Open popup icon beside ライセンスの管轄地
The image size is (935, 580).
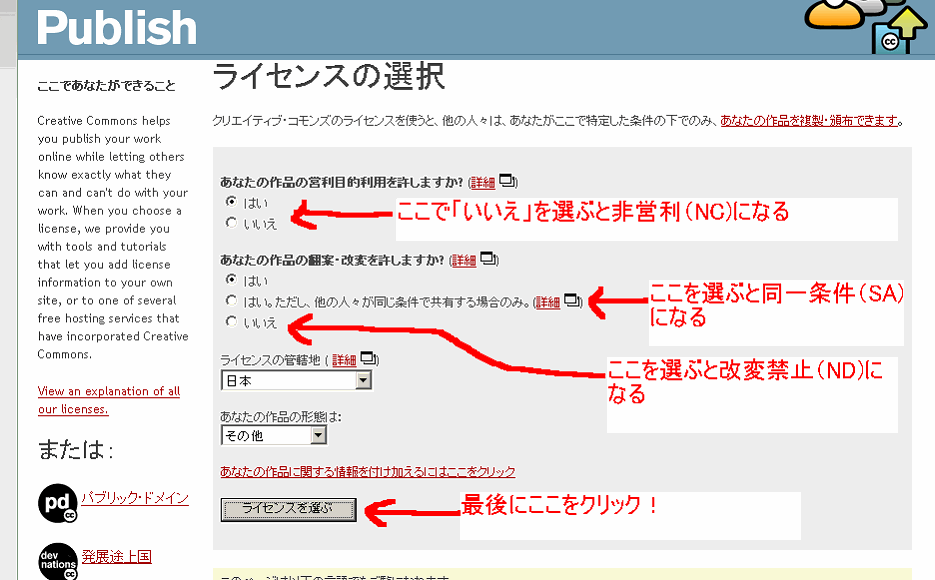(369, 358)
